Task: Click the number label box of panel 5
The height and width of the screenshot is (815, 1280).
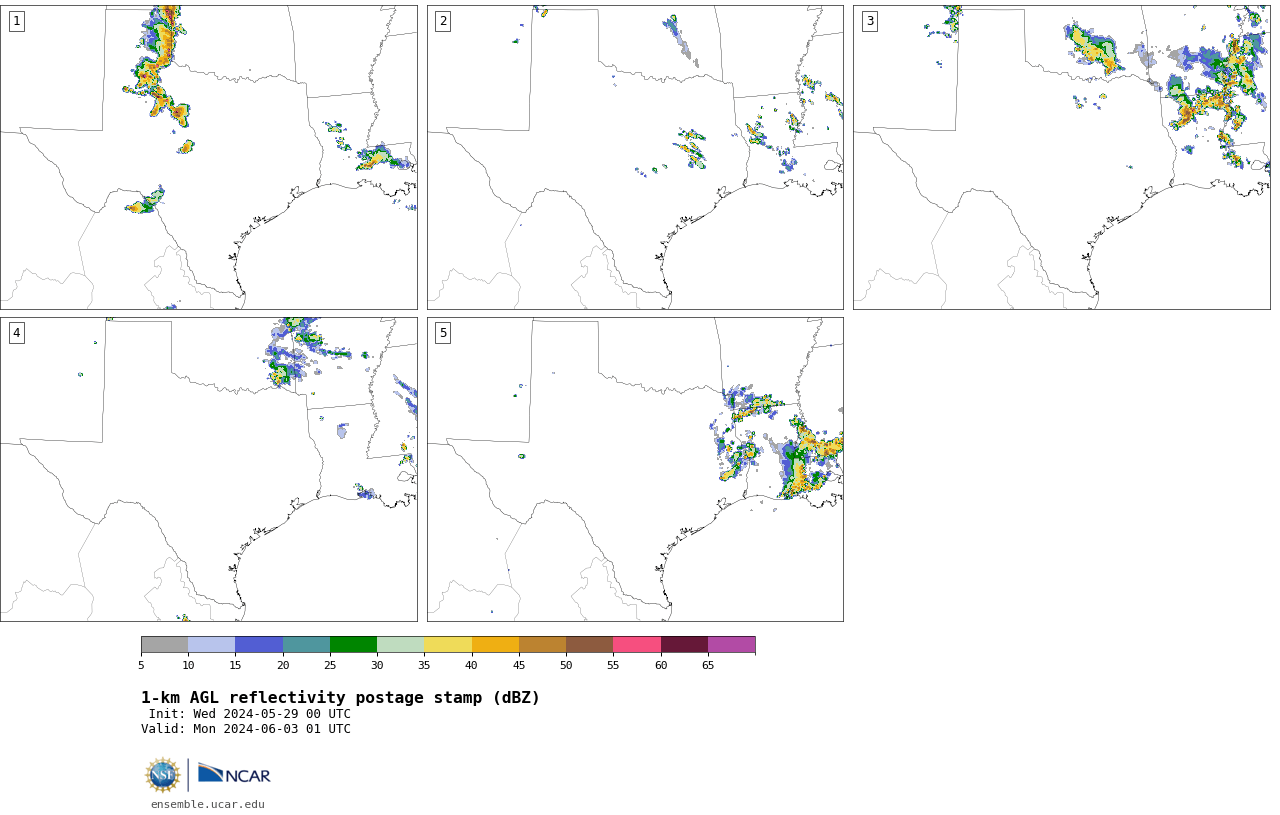Action: click(x=443, y=333)
